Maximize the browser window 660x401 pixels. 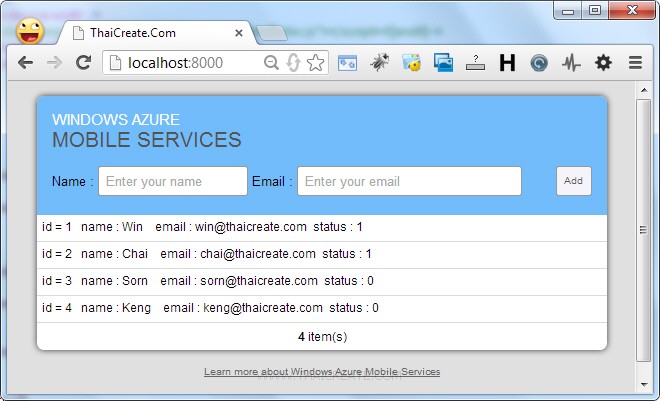coord(595,11)
